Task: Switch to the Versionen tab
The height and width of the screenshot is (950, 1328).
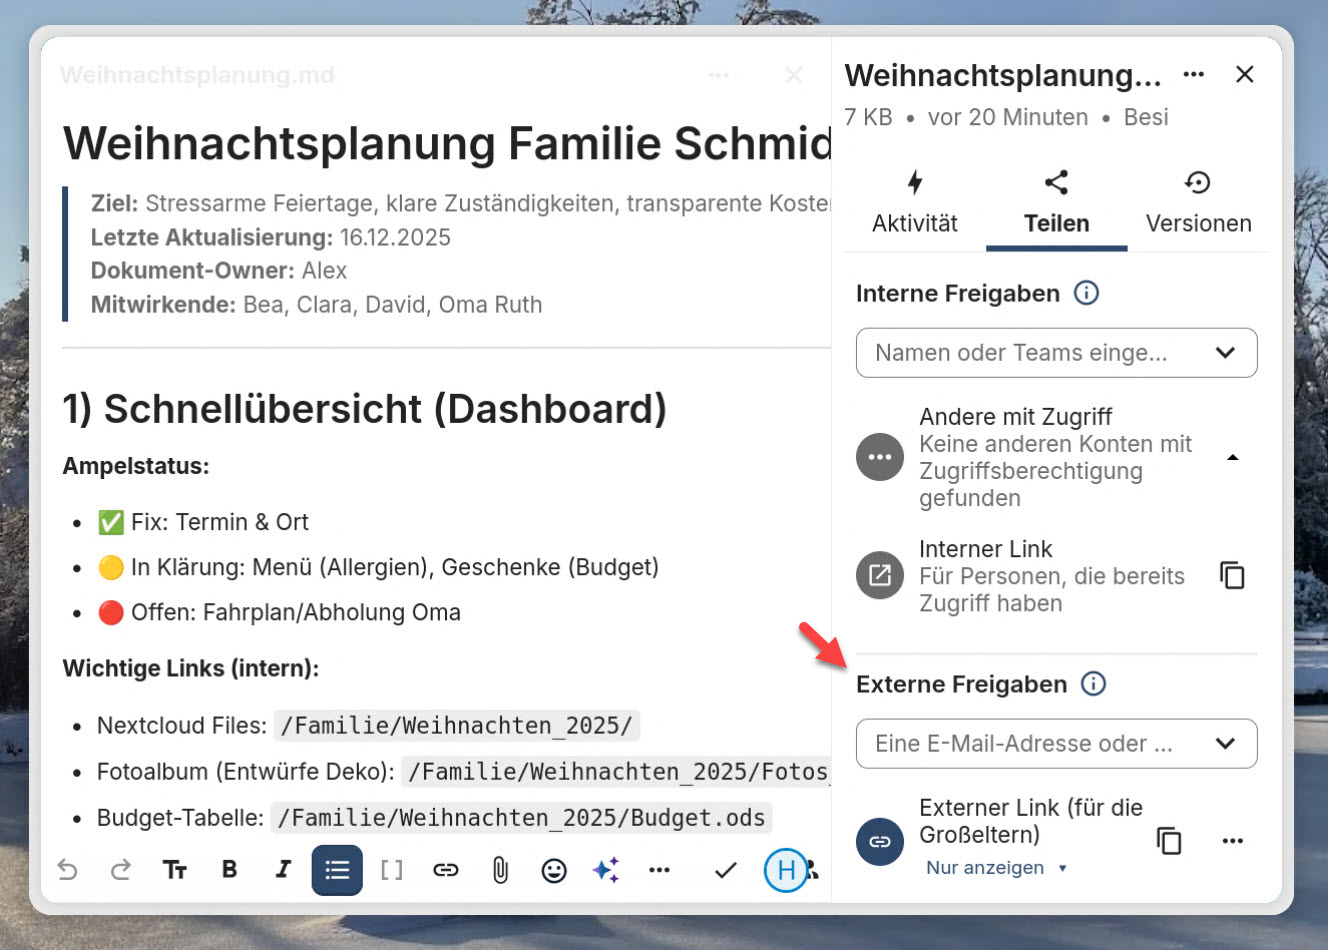Action: click(x=1198, y=202)
